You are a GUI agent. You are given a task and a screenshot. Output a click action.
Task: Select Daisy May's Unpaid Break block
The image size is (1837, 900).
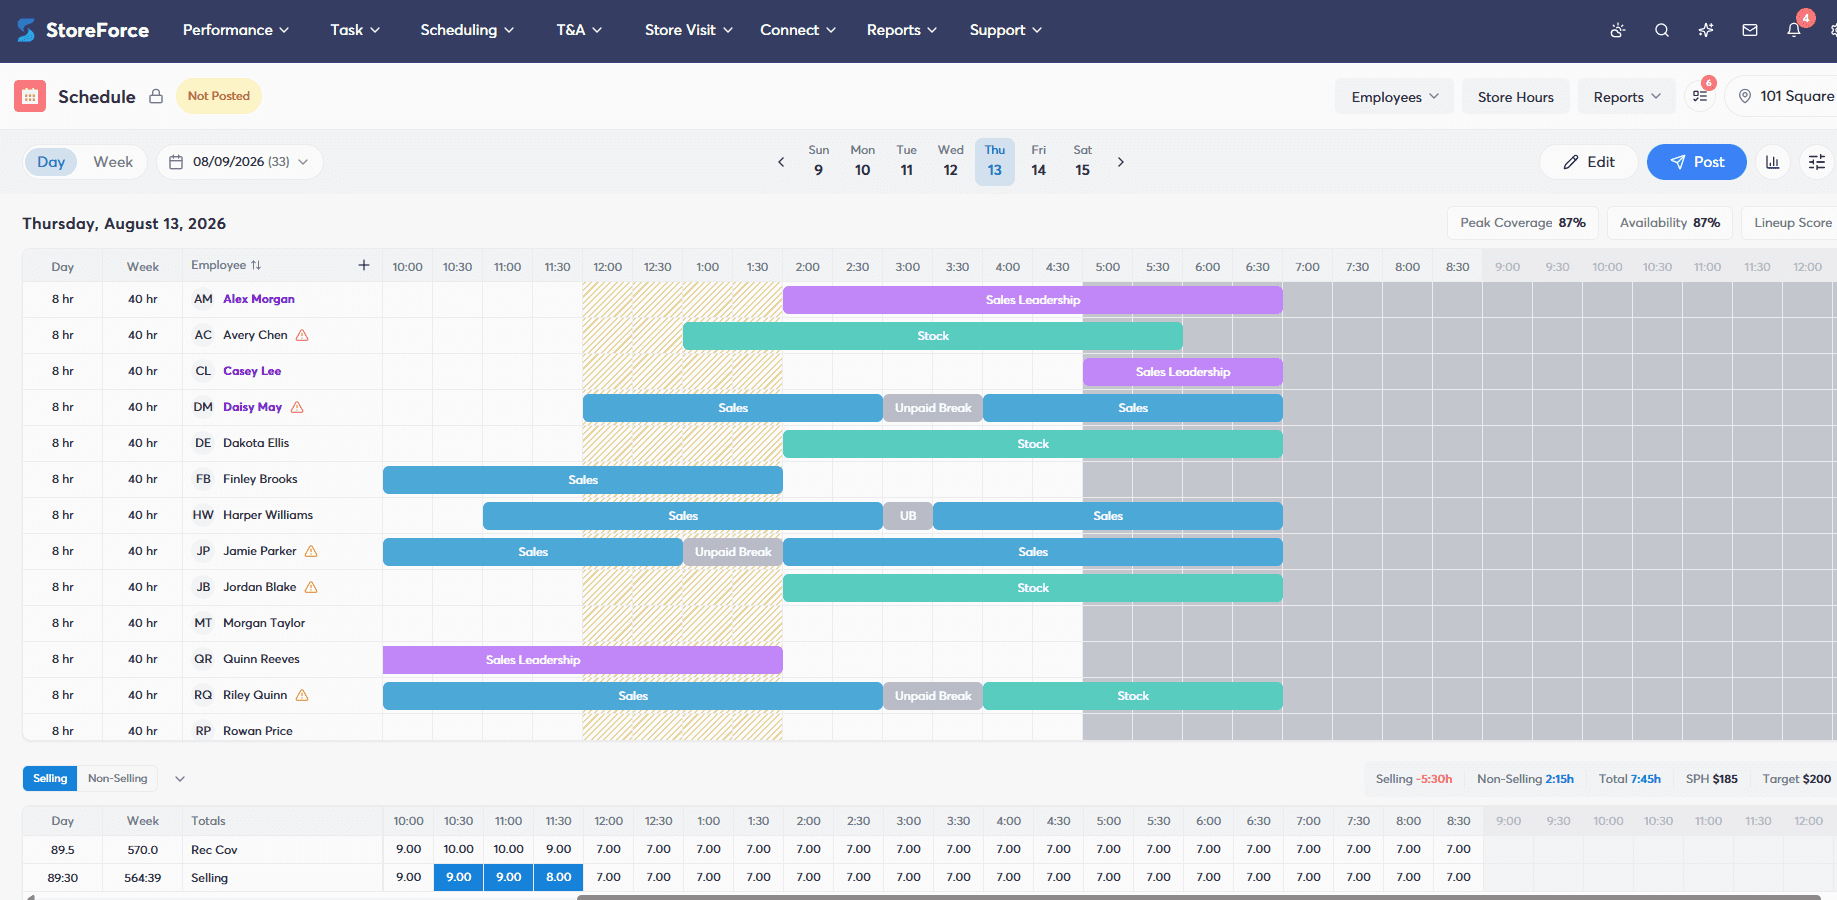(933, 408)
